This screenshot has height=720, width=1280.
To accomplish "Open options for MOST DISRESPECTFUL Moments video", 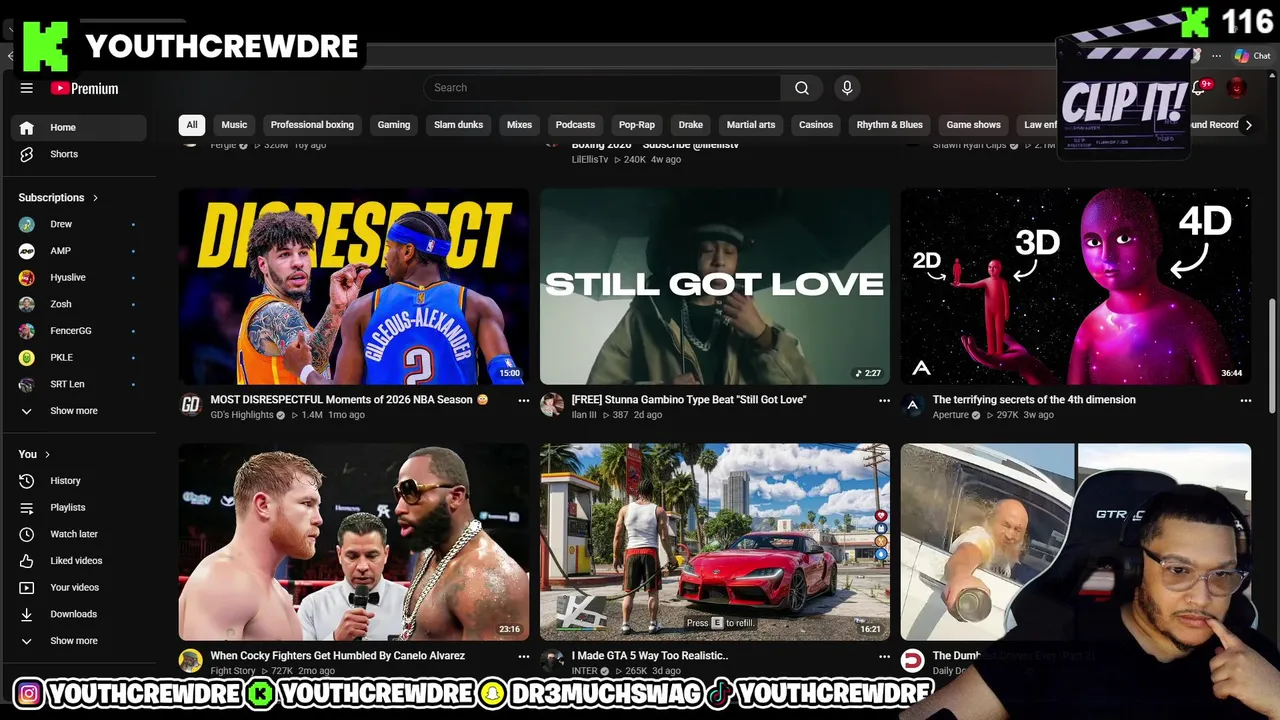I will click(523, 400).
